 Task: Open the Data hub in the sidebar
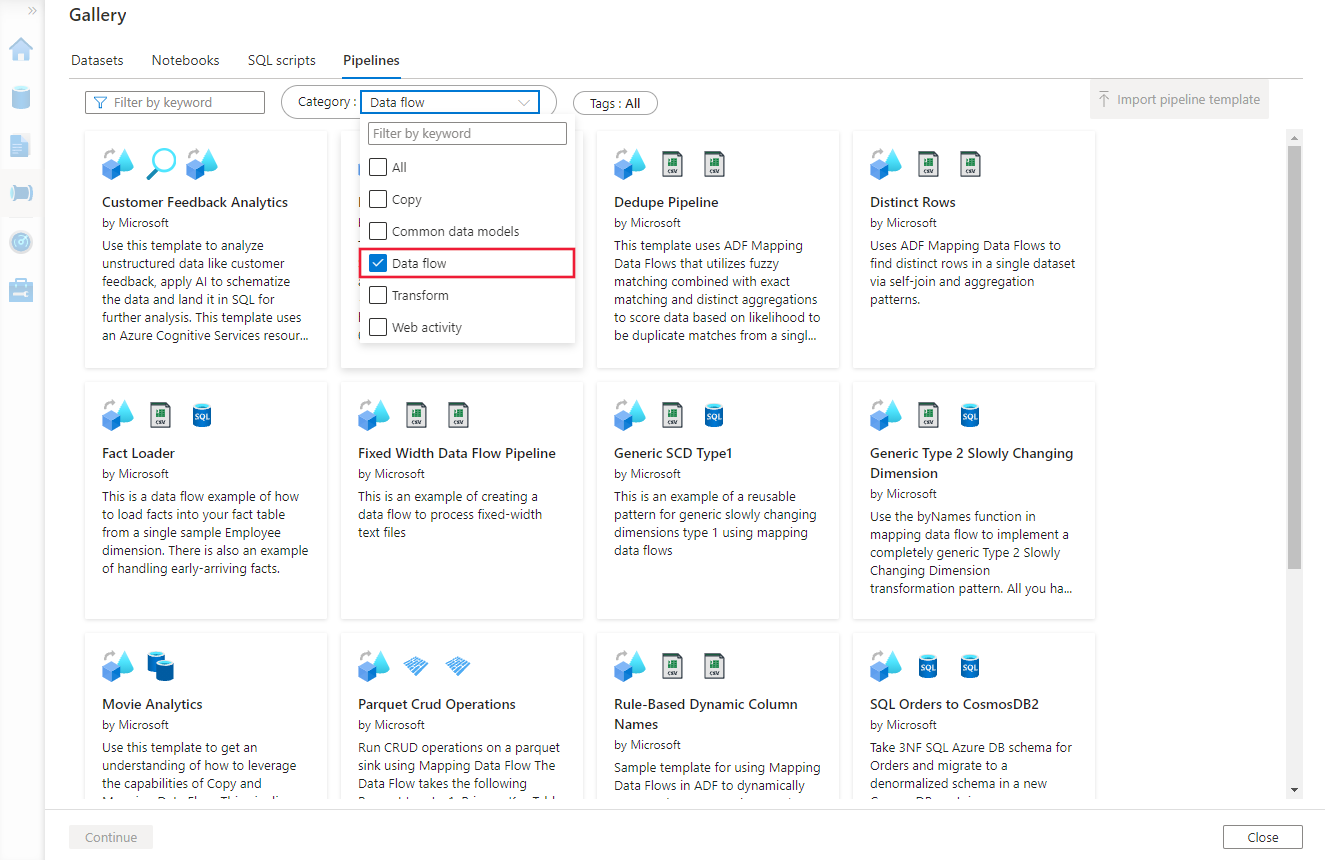point(21,98)
